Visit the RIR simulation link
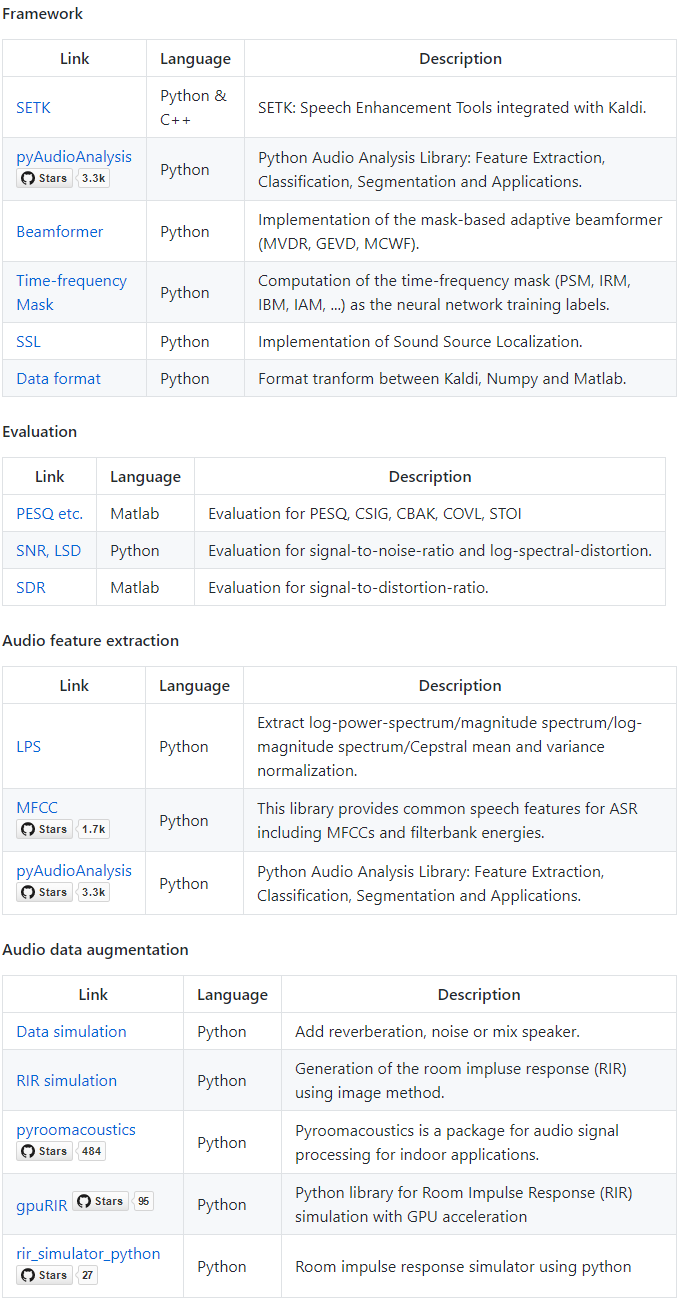 66,1080
